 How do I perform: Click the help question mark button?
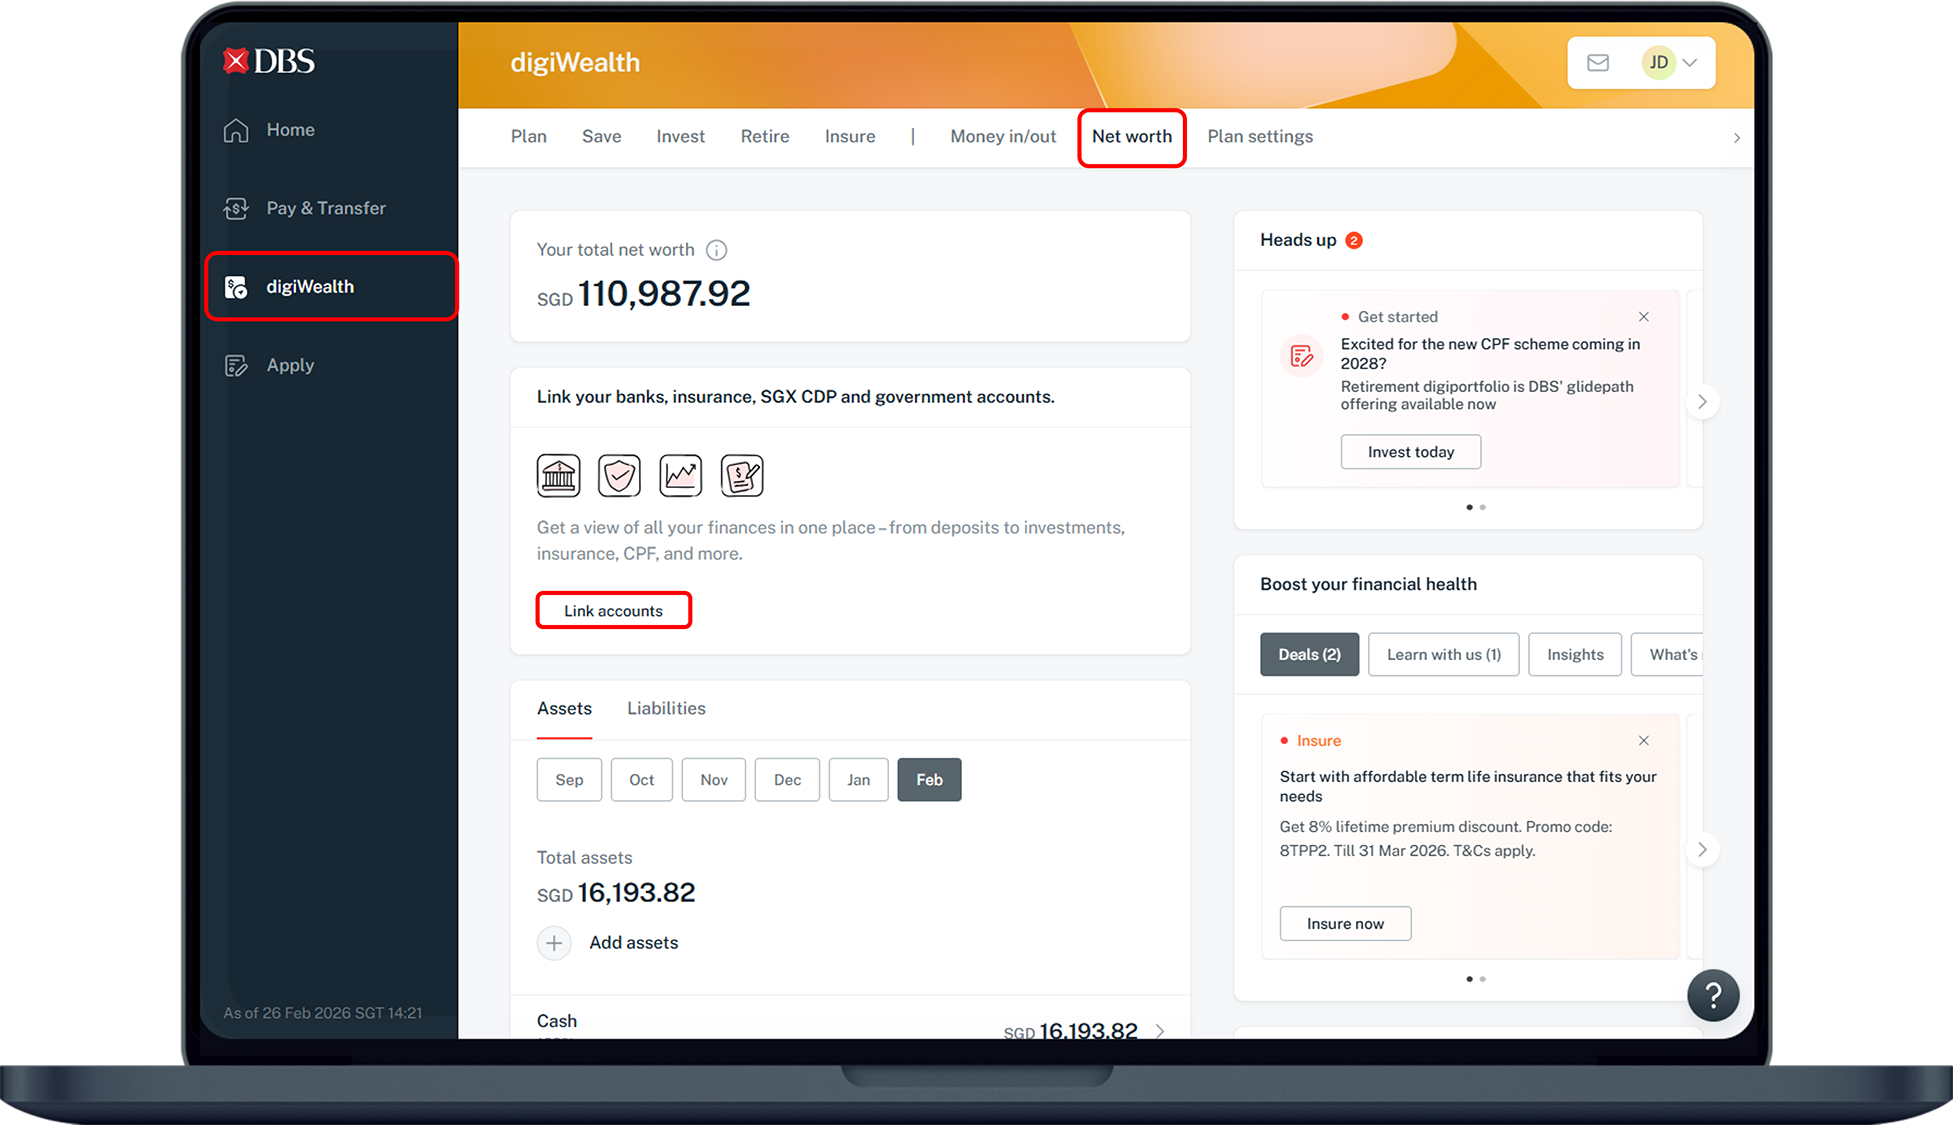pos(1713,995)
